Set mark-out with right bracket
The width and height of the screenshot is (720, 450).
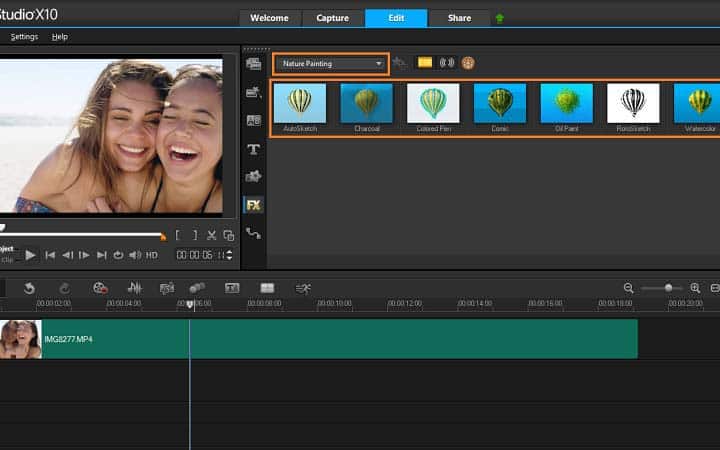point(195,235)
